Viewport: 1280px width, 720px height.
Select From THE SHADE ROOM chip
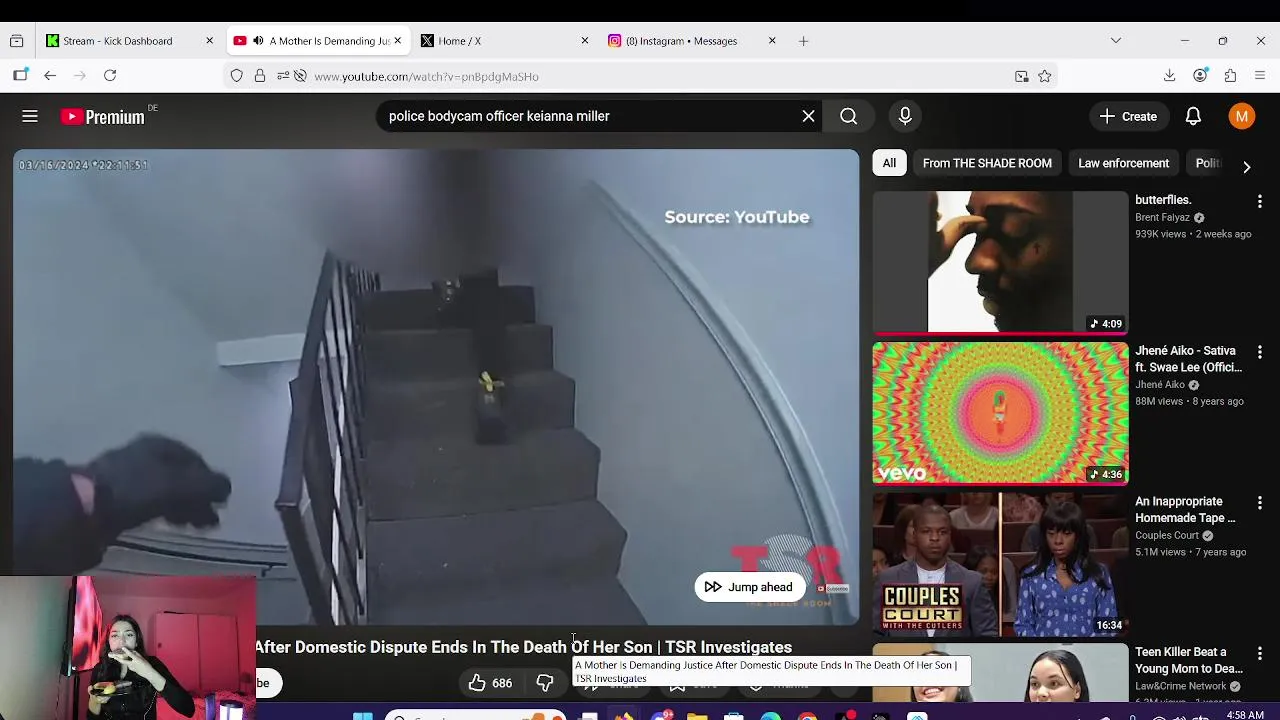click(987, 163)
